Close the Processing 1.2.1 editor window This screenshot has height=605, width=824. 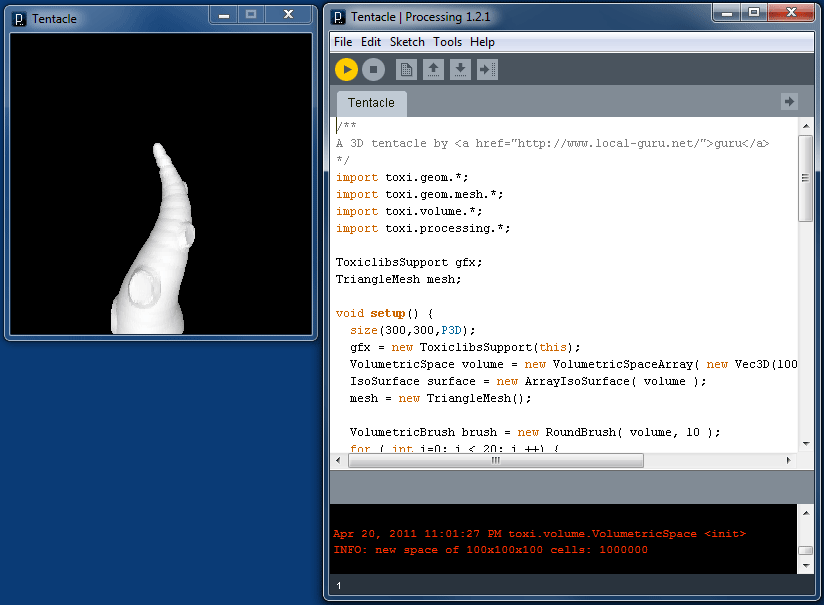coord(791,13)
